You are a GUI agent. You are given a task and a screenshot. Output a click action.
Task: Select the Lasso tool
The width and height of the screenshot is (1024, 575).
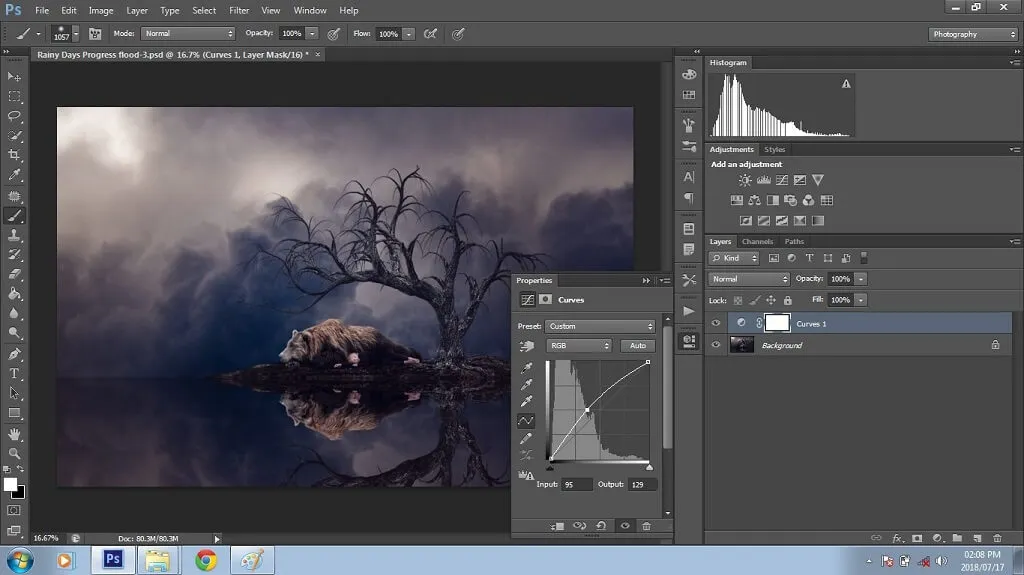[x=14, y=116]
